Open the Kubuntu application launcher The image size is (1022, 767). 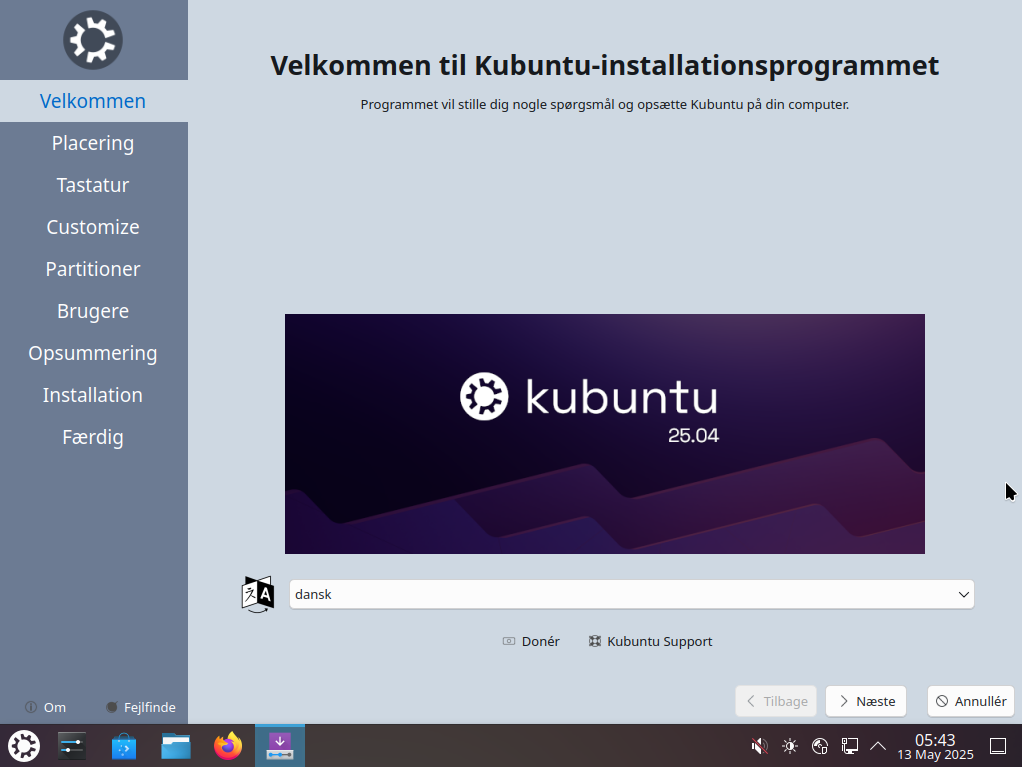pyautogui.click(x=24, y=745)
